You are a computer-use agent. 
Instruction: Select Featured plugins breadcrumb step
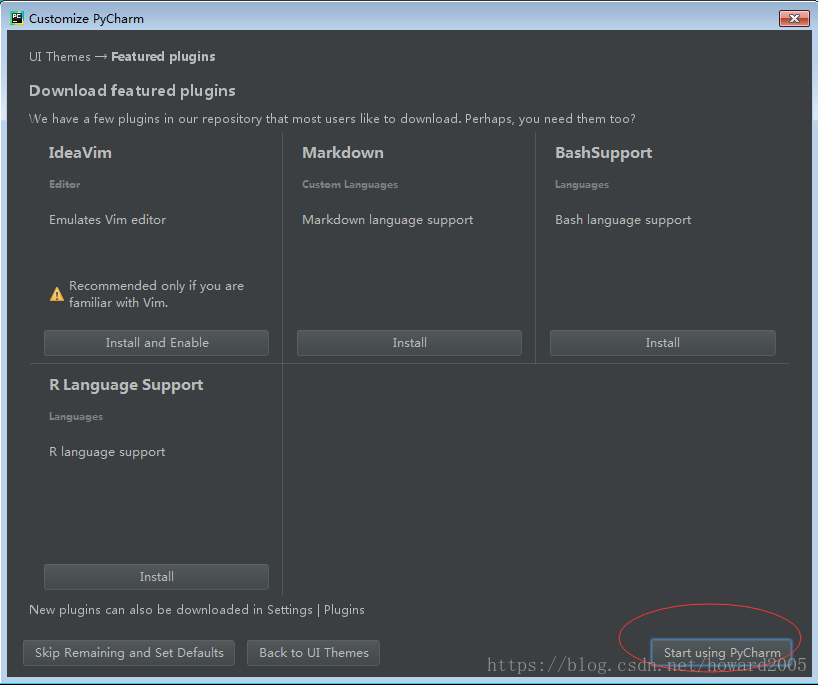point(163,57)
